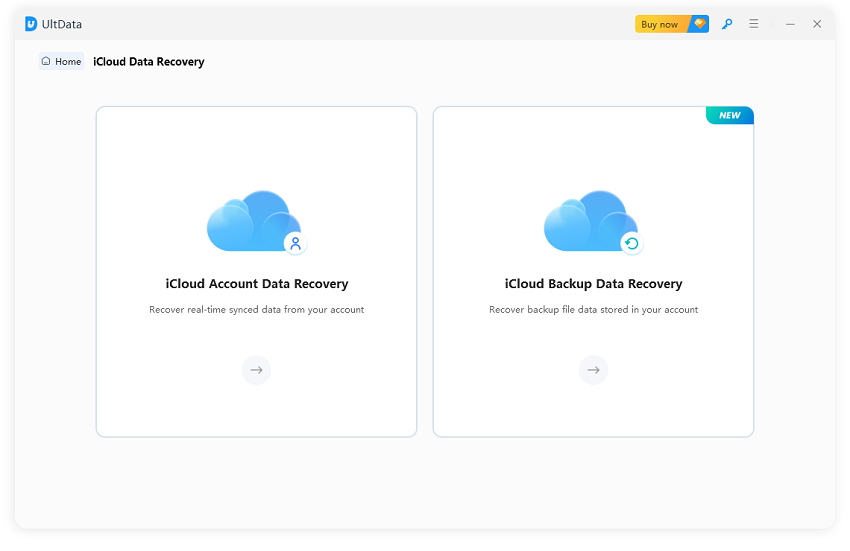Screen dimensions: 850x551
Task: Select iCloud Account Data Recovery title
Action: (256, 284)
